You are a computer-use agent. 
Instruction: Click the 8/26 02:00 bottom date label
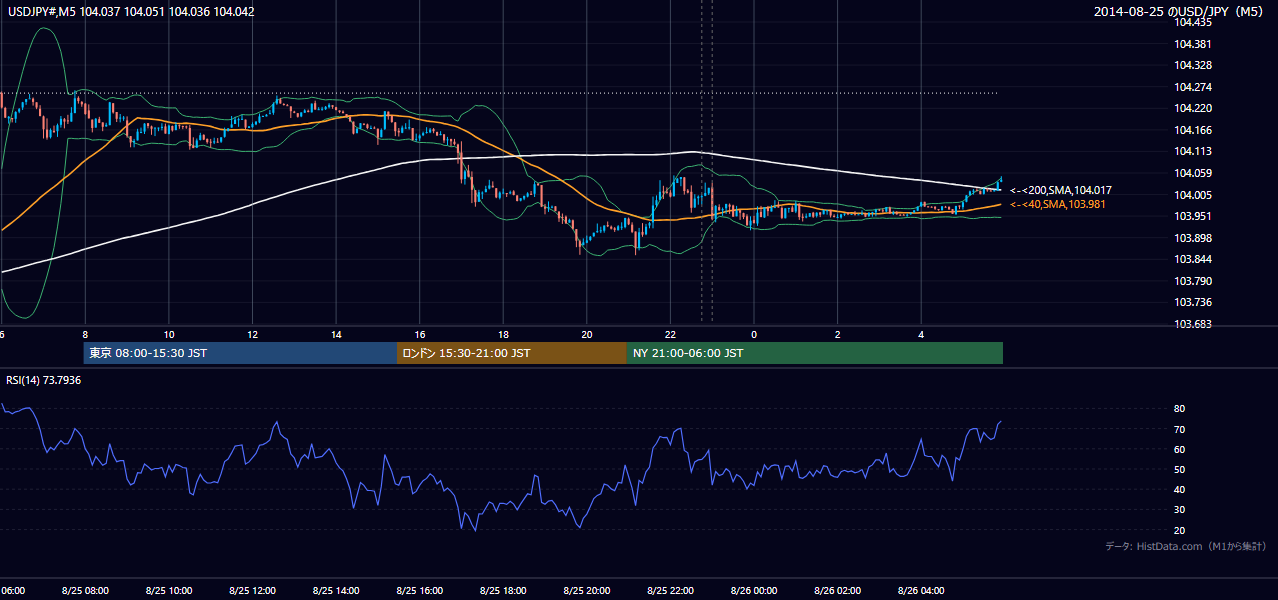(838, 591)
